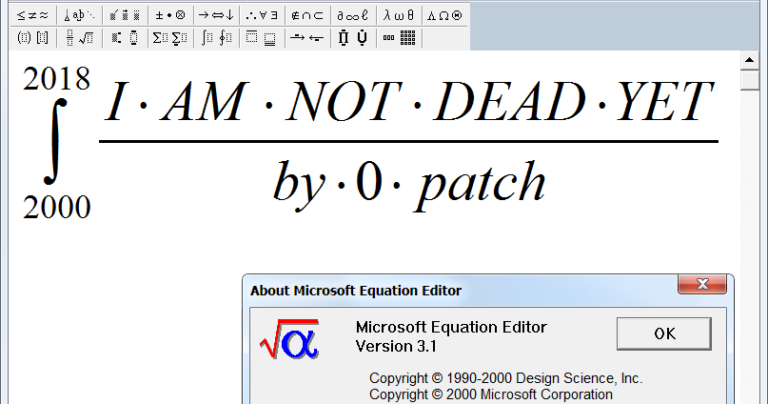Open the spaces and ellipses palette
This screenshot has height=404, width=768.
pos(79,16)
